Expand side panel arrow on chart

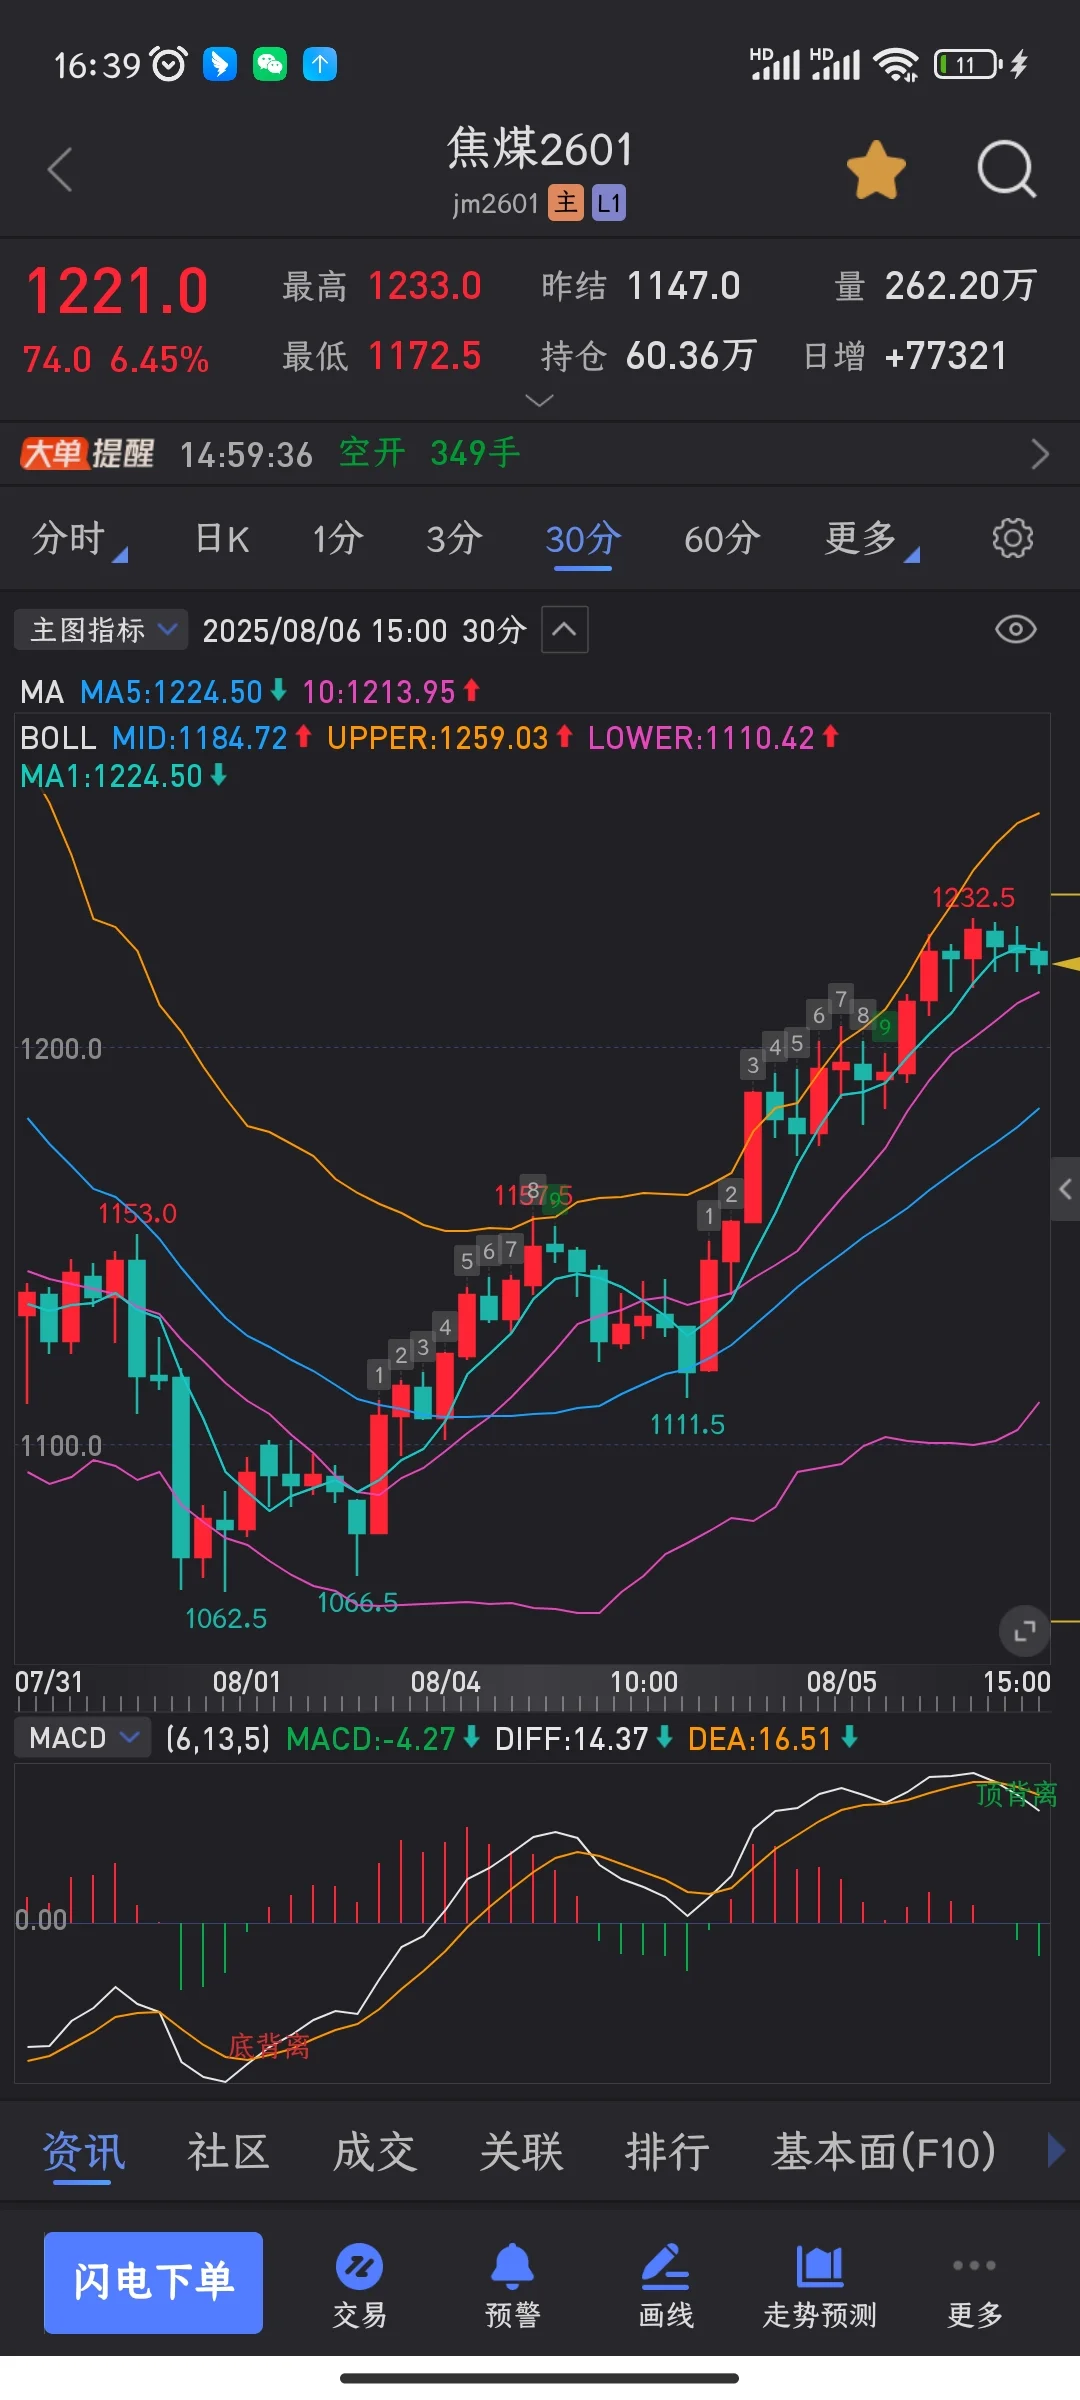click(1065, 1189)
